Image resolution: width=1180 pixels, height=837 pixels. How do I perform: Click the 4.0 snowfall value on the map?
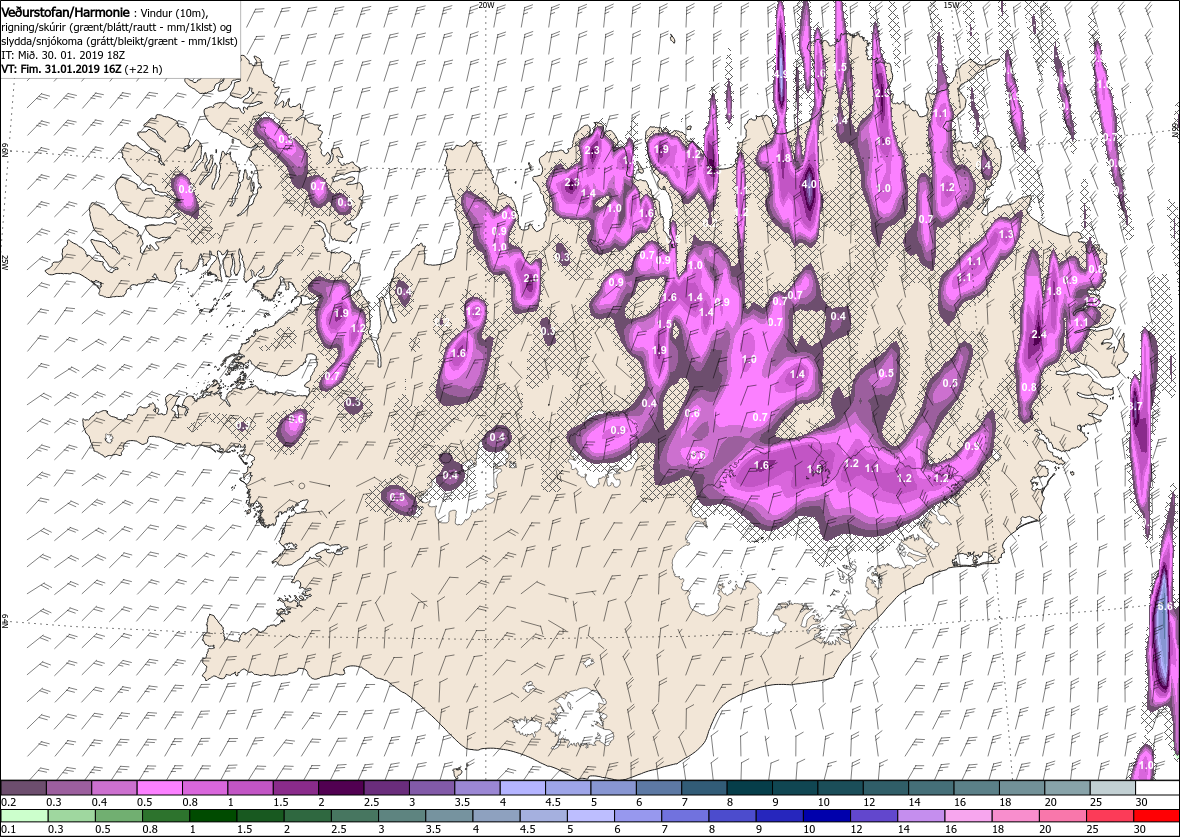tap(809, 184)
